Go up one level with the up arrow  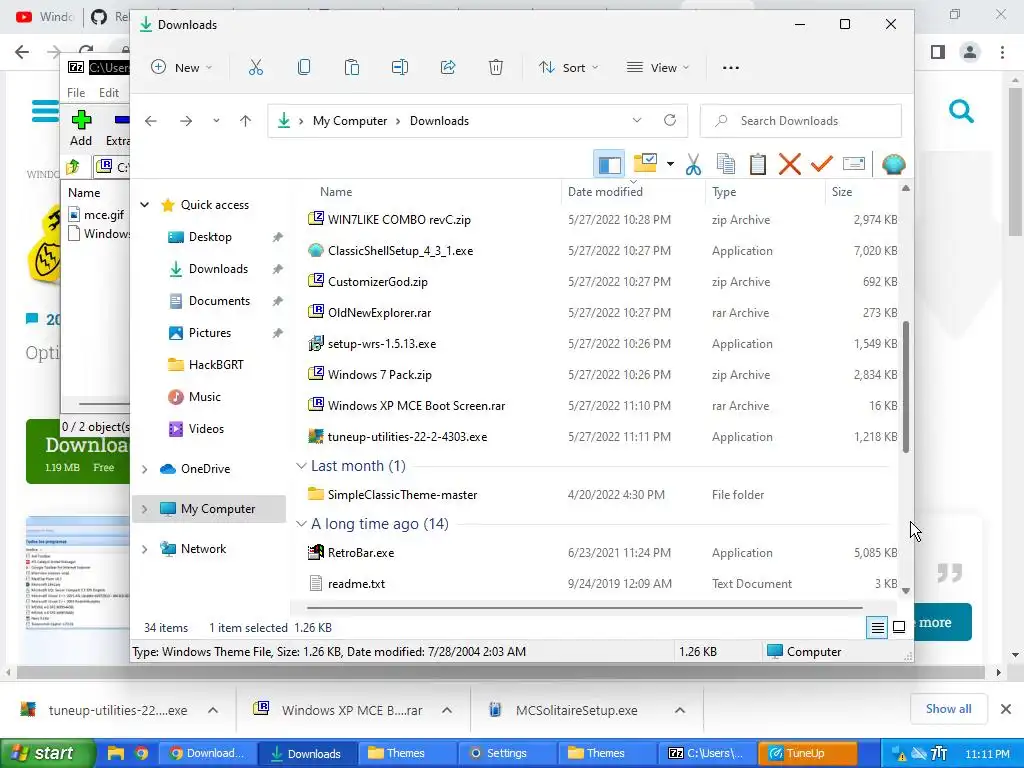click(x=246, y=121)
